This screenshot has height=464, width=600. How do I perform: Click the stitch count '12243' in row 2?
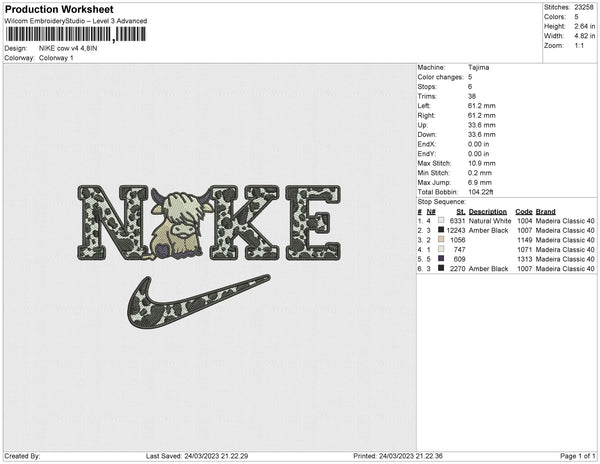(456, 230)
